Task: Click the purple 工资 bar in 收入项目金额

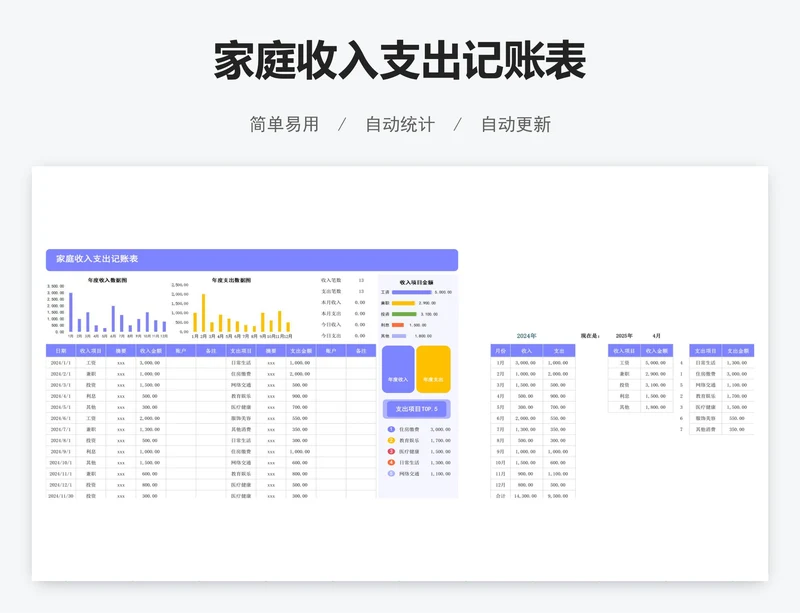Action: (x=412, y=292)
